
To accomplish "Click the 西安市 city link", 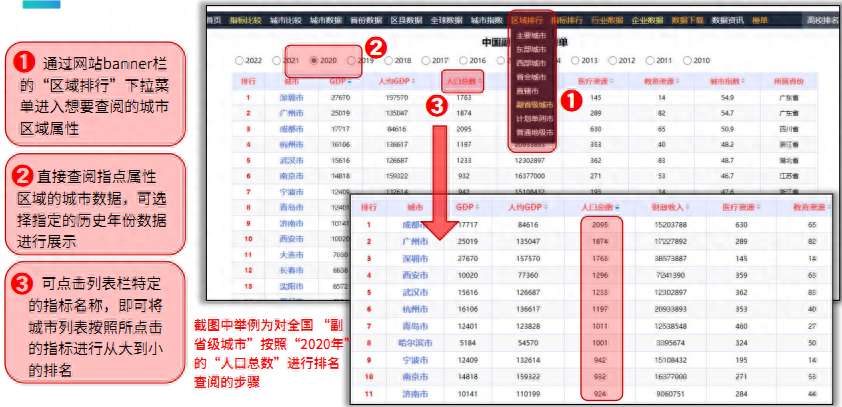I will click(x=415, y=273).
